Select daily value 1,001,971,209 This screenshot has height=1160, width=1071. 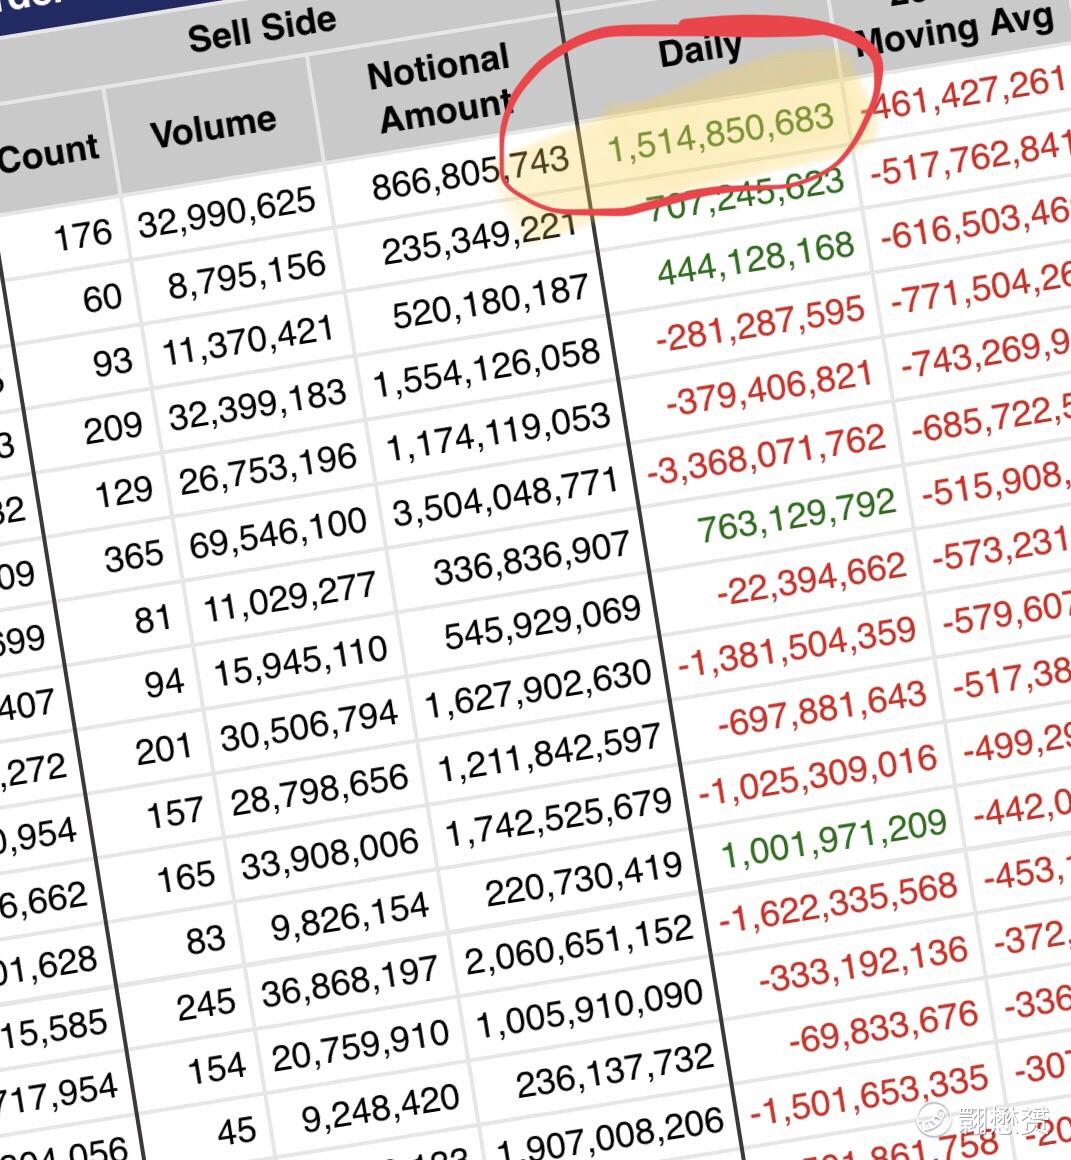click(x=834, y=839)
